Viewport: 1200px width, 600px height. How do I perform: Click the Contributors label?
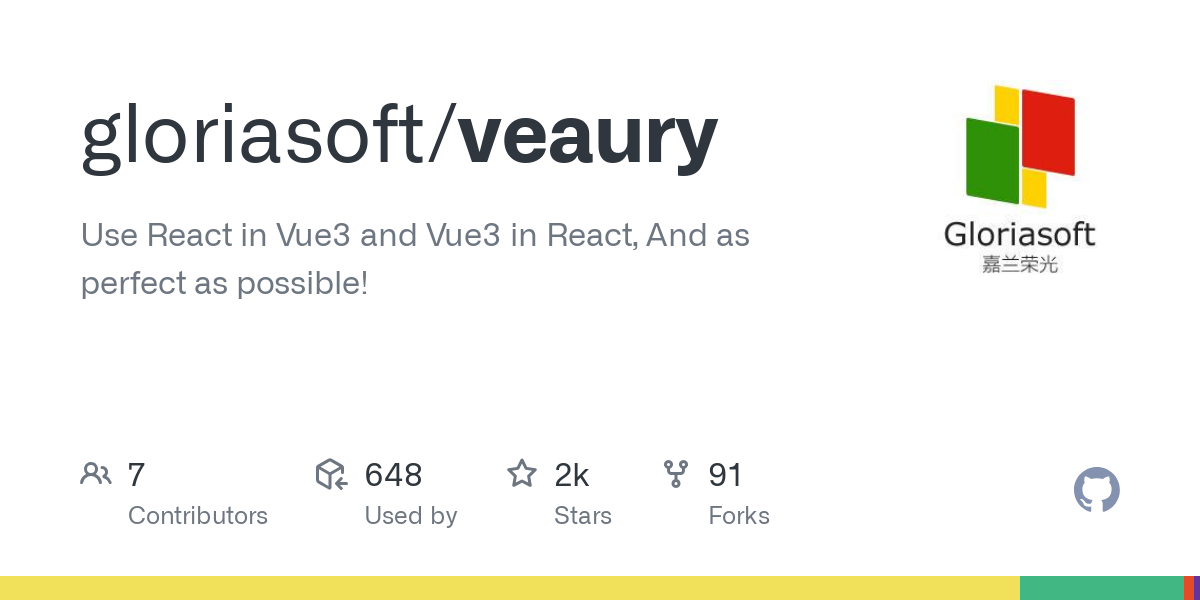click(198, 516)
